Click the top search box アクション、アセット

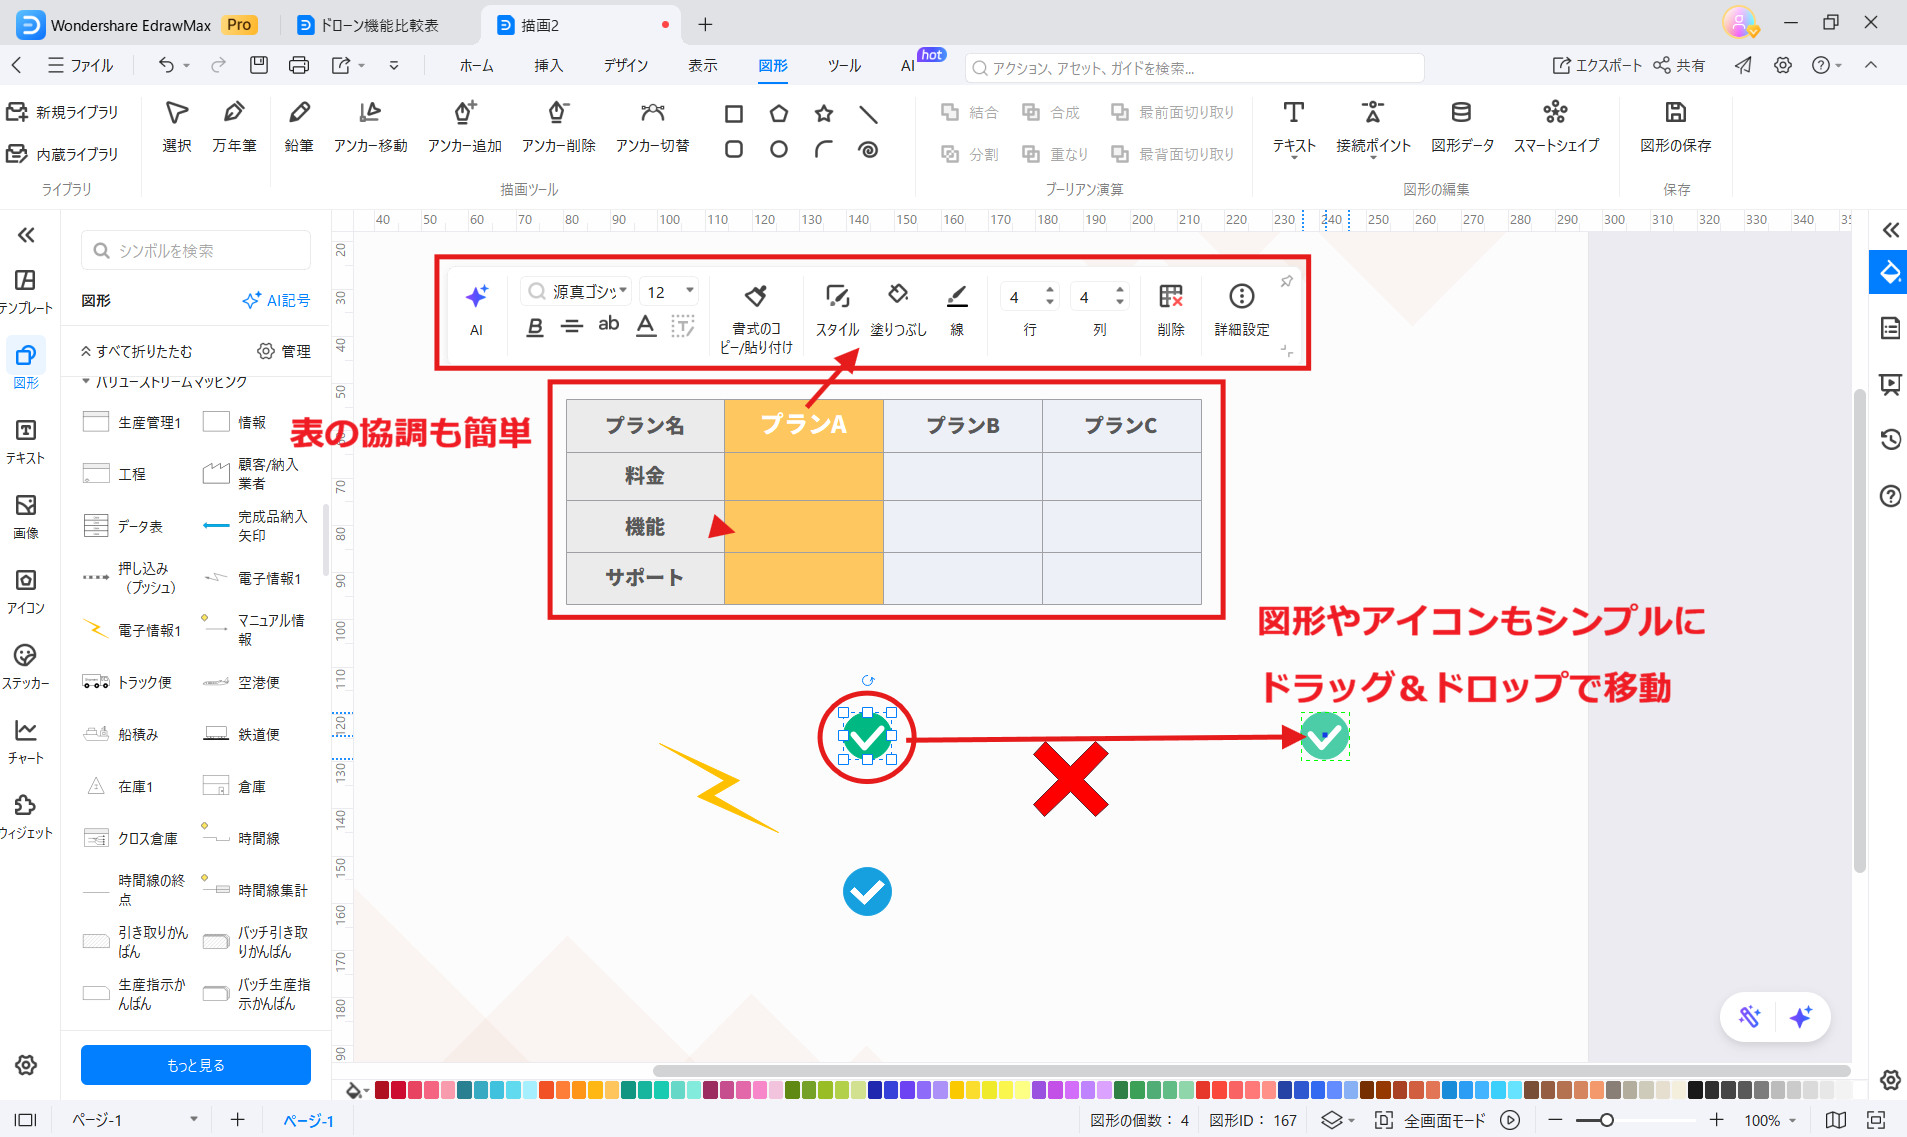1194,68
